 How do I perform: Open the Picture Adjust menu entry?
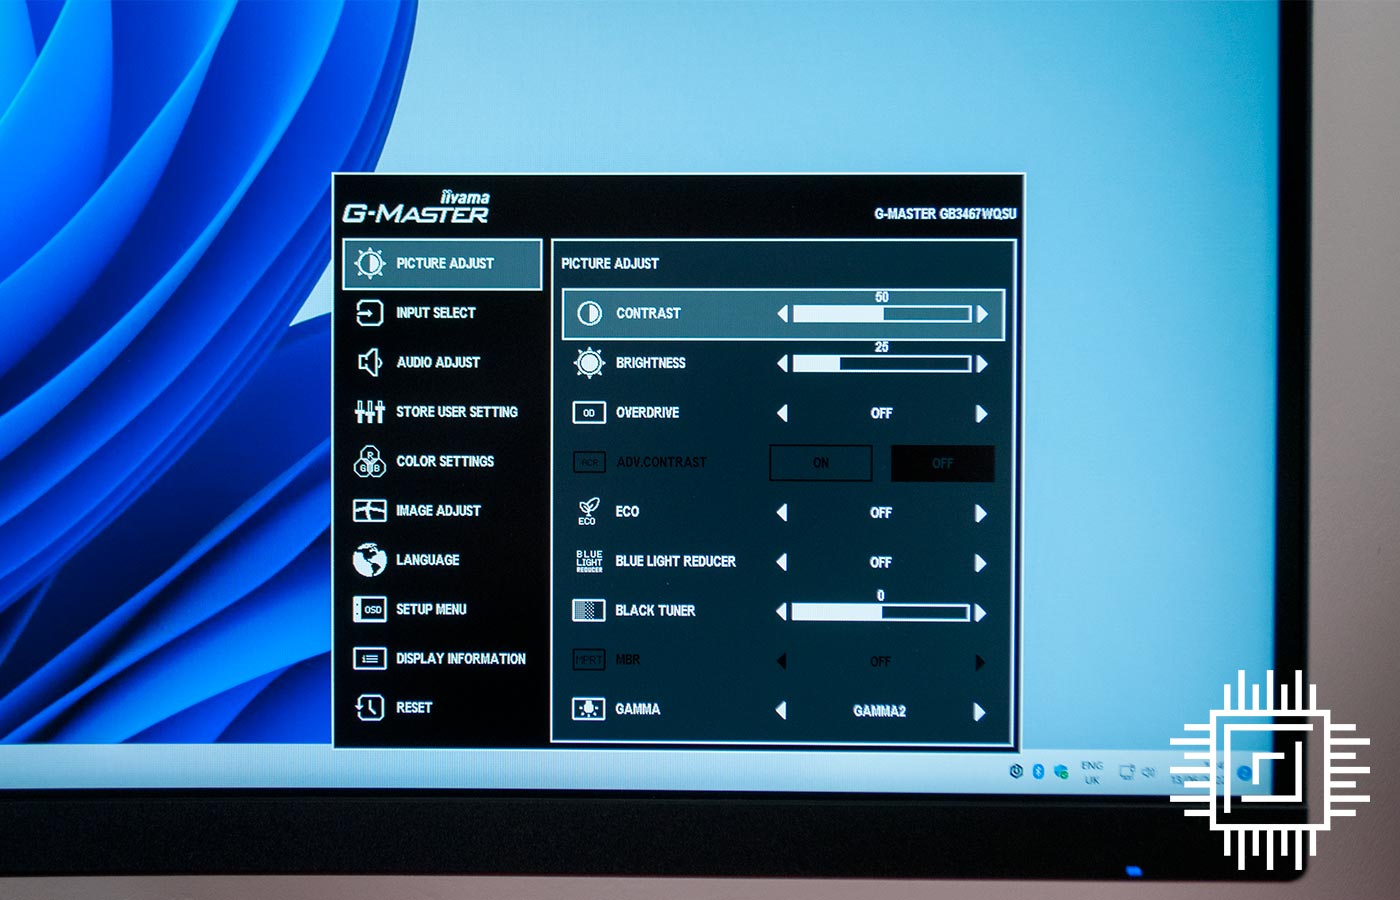pyautogui.click(x=442, y=264)
